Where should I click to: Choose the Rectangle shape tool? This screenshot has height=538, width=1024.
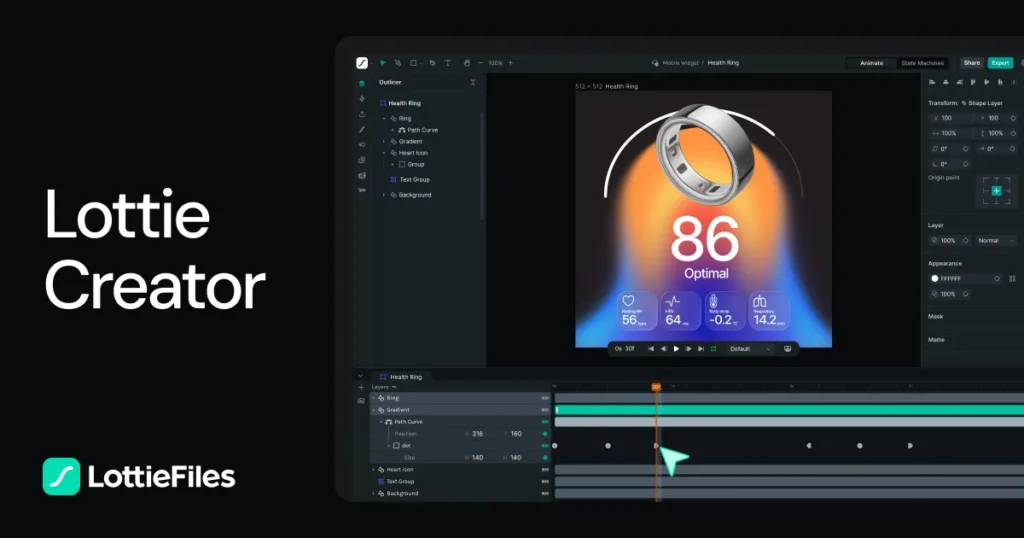[413, 63]
